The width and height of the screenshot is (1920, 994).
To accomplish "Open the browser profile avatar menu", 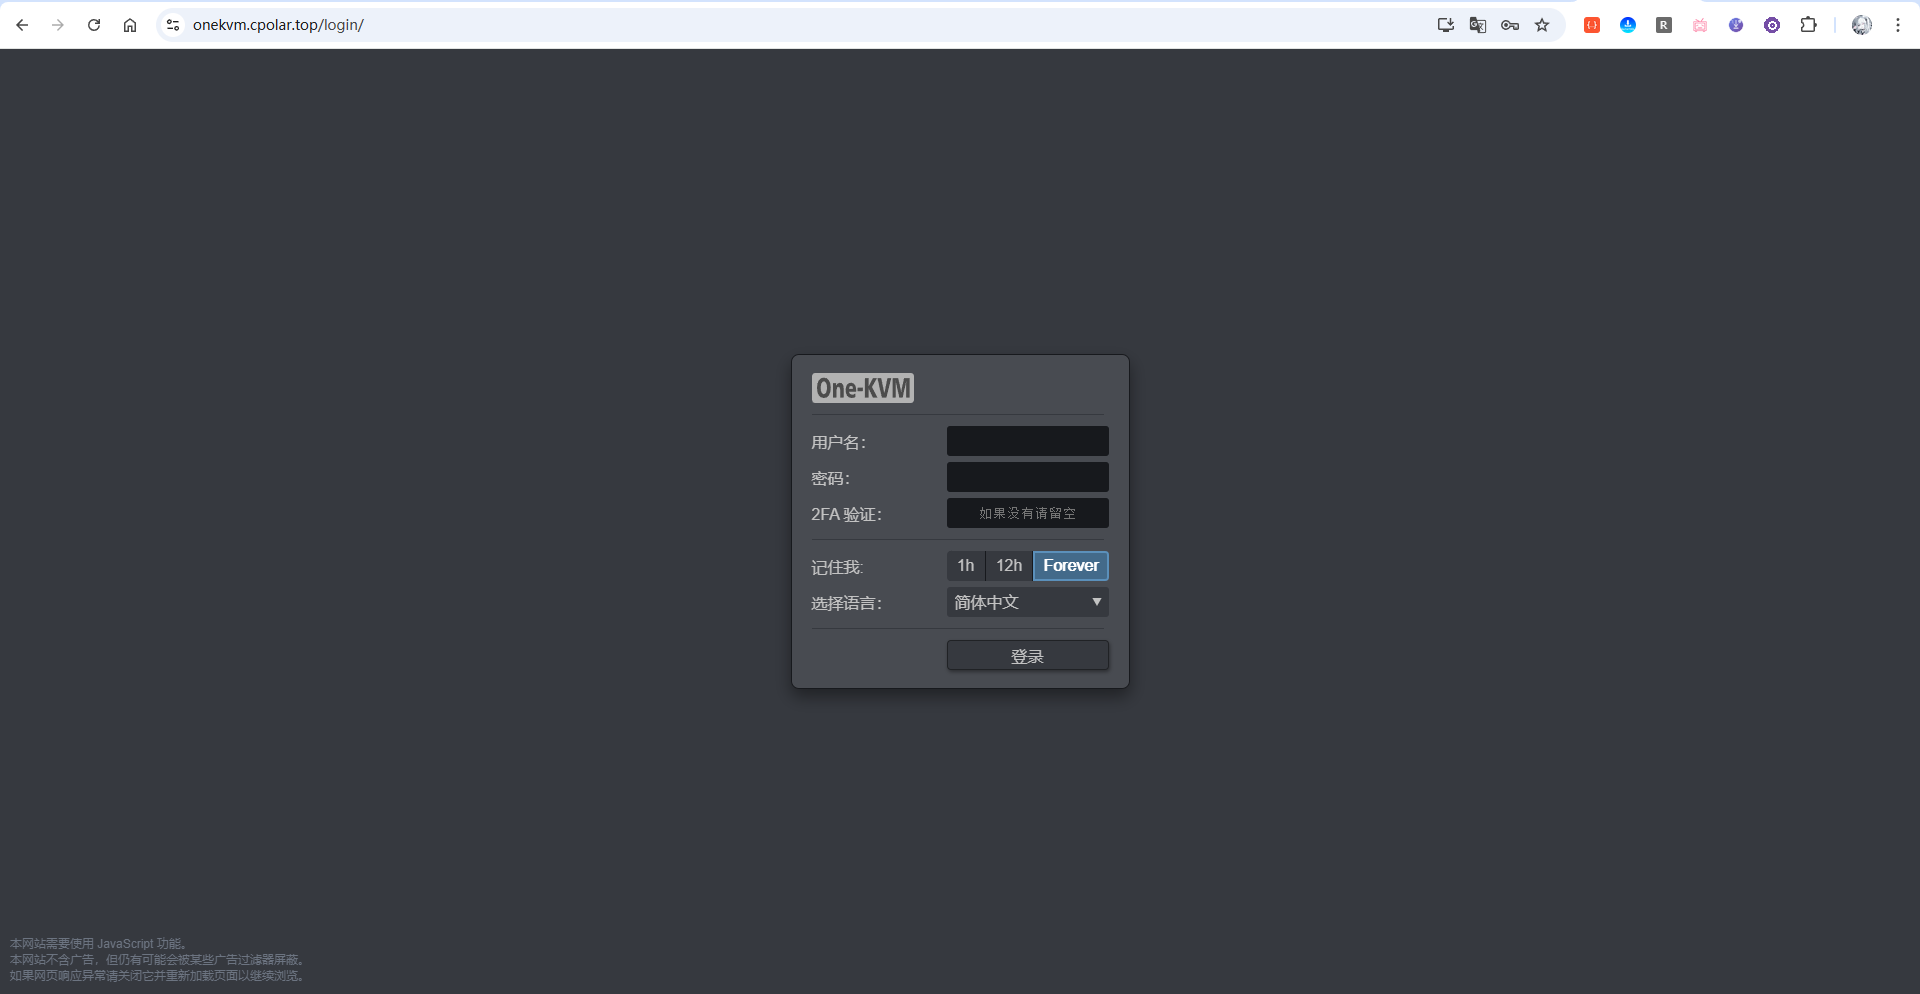I will click(1862, 25).
